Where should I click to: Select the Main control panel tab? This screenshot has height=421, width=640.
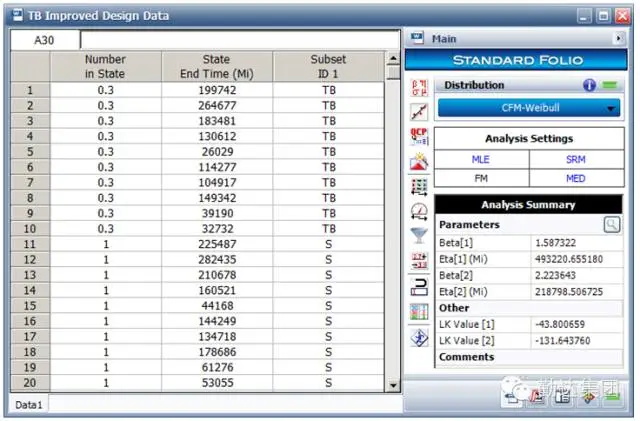point(444,39)
